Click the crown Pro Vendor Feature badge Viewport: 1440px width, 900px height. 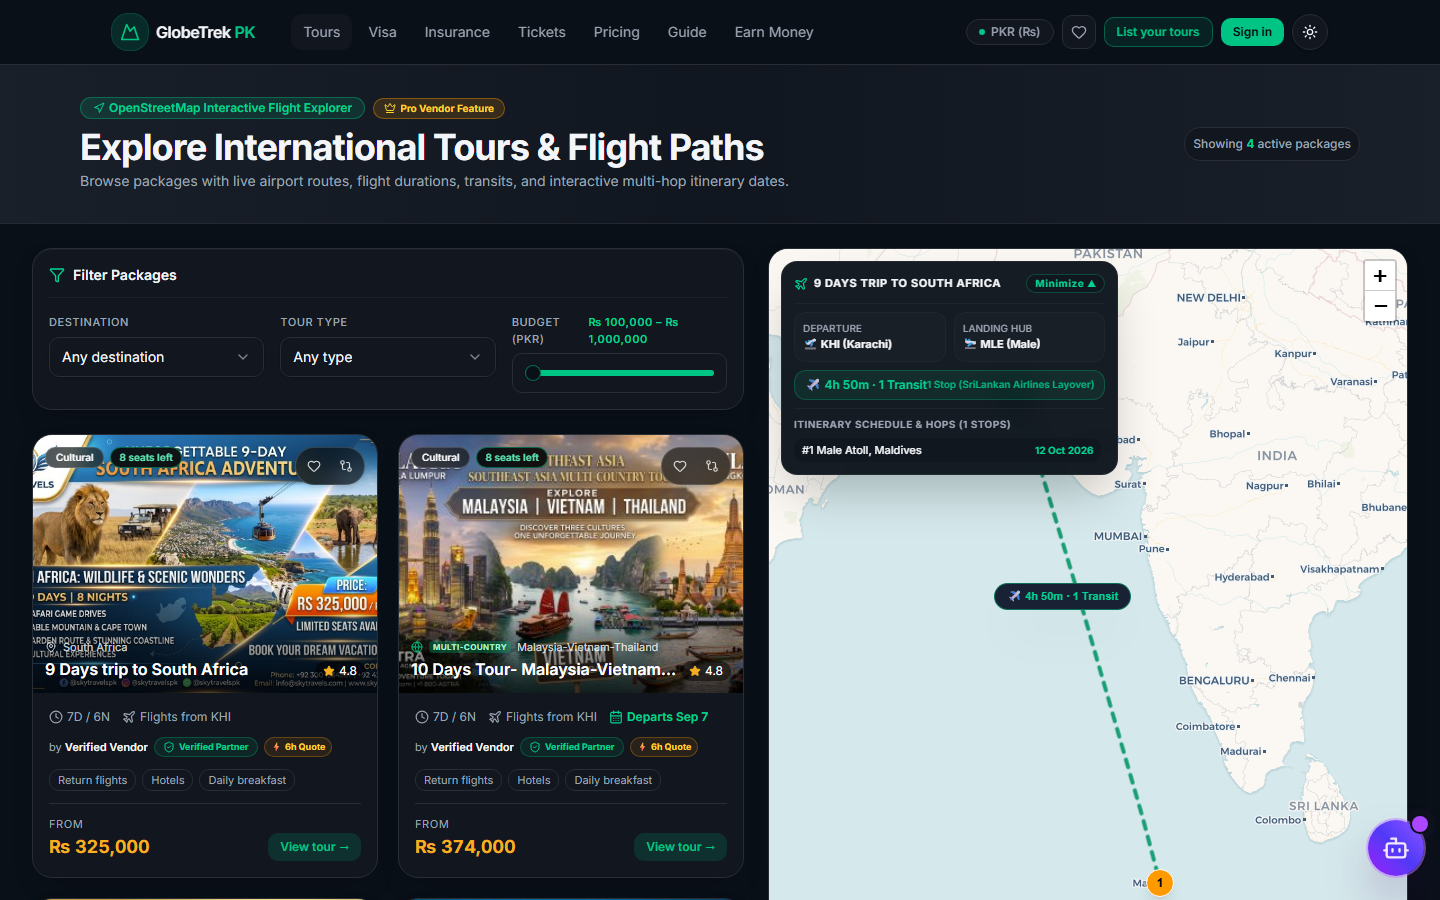[x=439, y=108]
